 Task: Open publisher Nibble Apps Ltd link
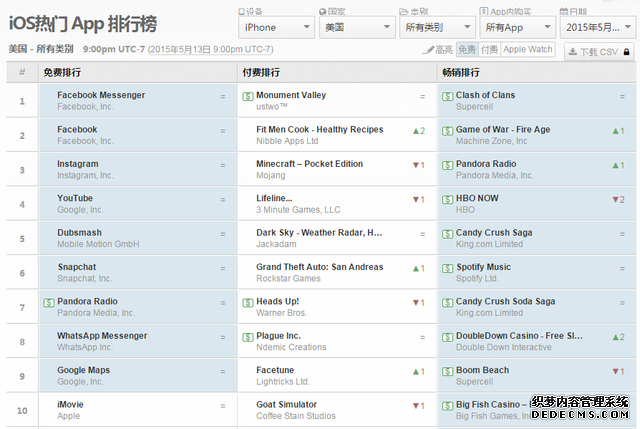point(287,141)
